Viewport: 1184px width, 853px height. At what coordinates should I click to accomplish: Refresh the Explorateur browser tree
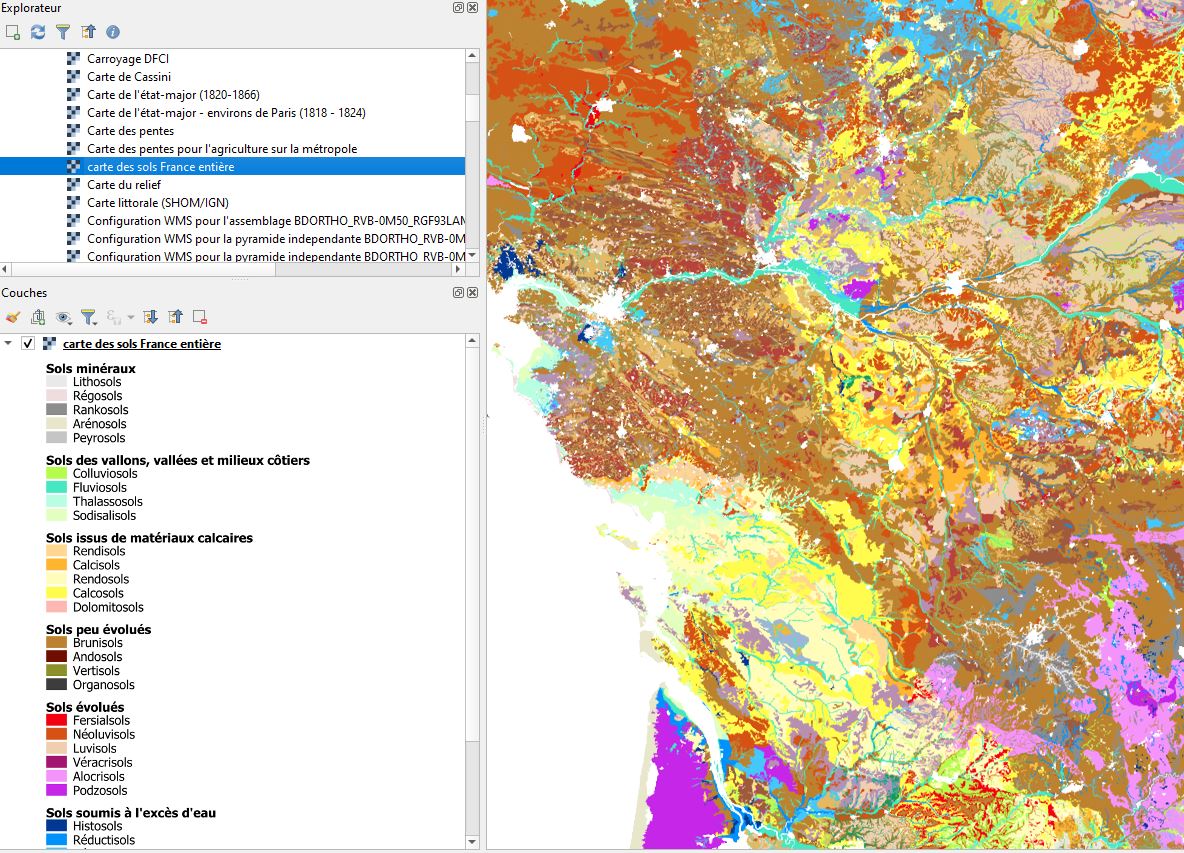38,32
